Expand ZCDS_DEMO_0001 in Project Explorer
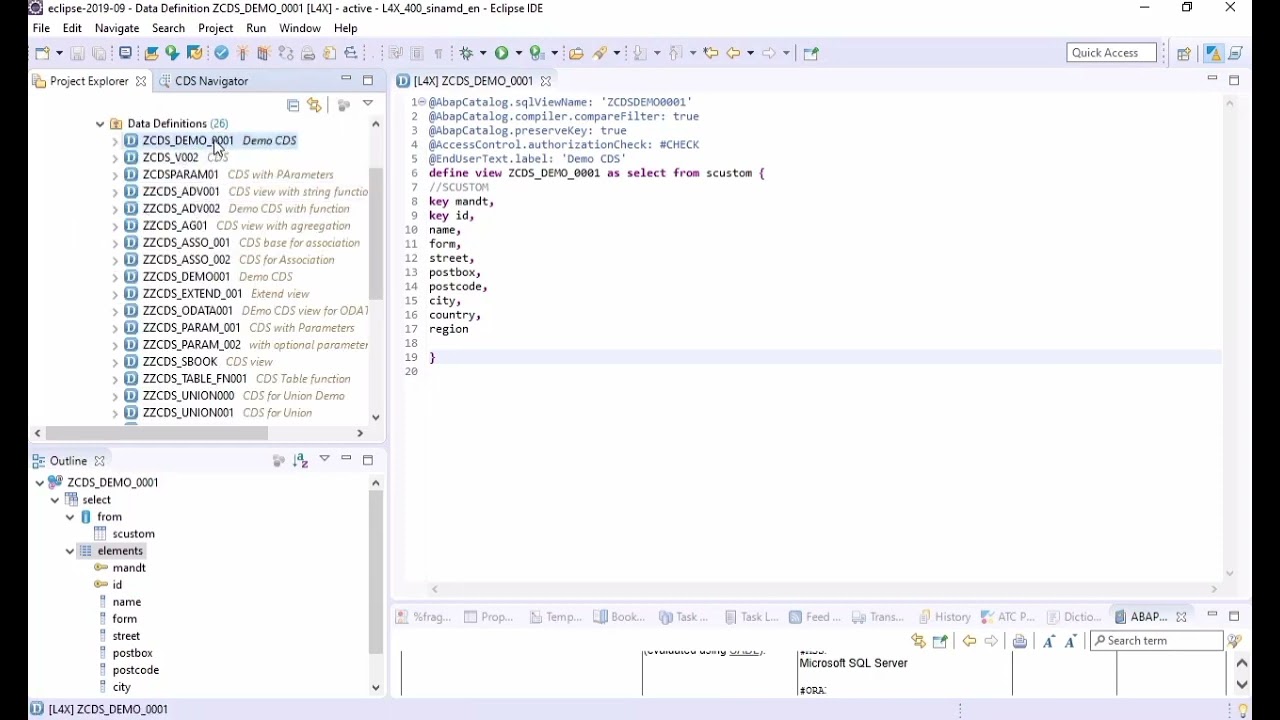The image size is (1280, 720). (115, 141)
